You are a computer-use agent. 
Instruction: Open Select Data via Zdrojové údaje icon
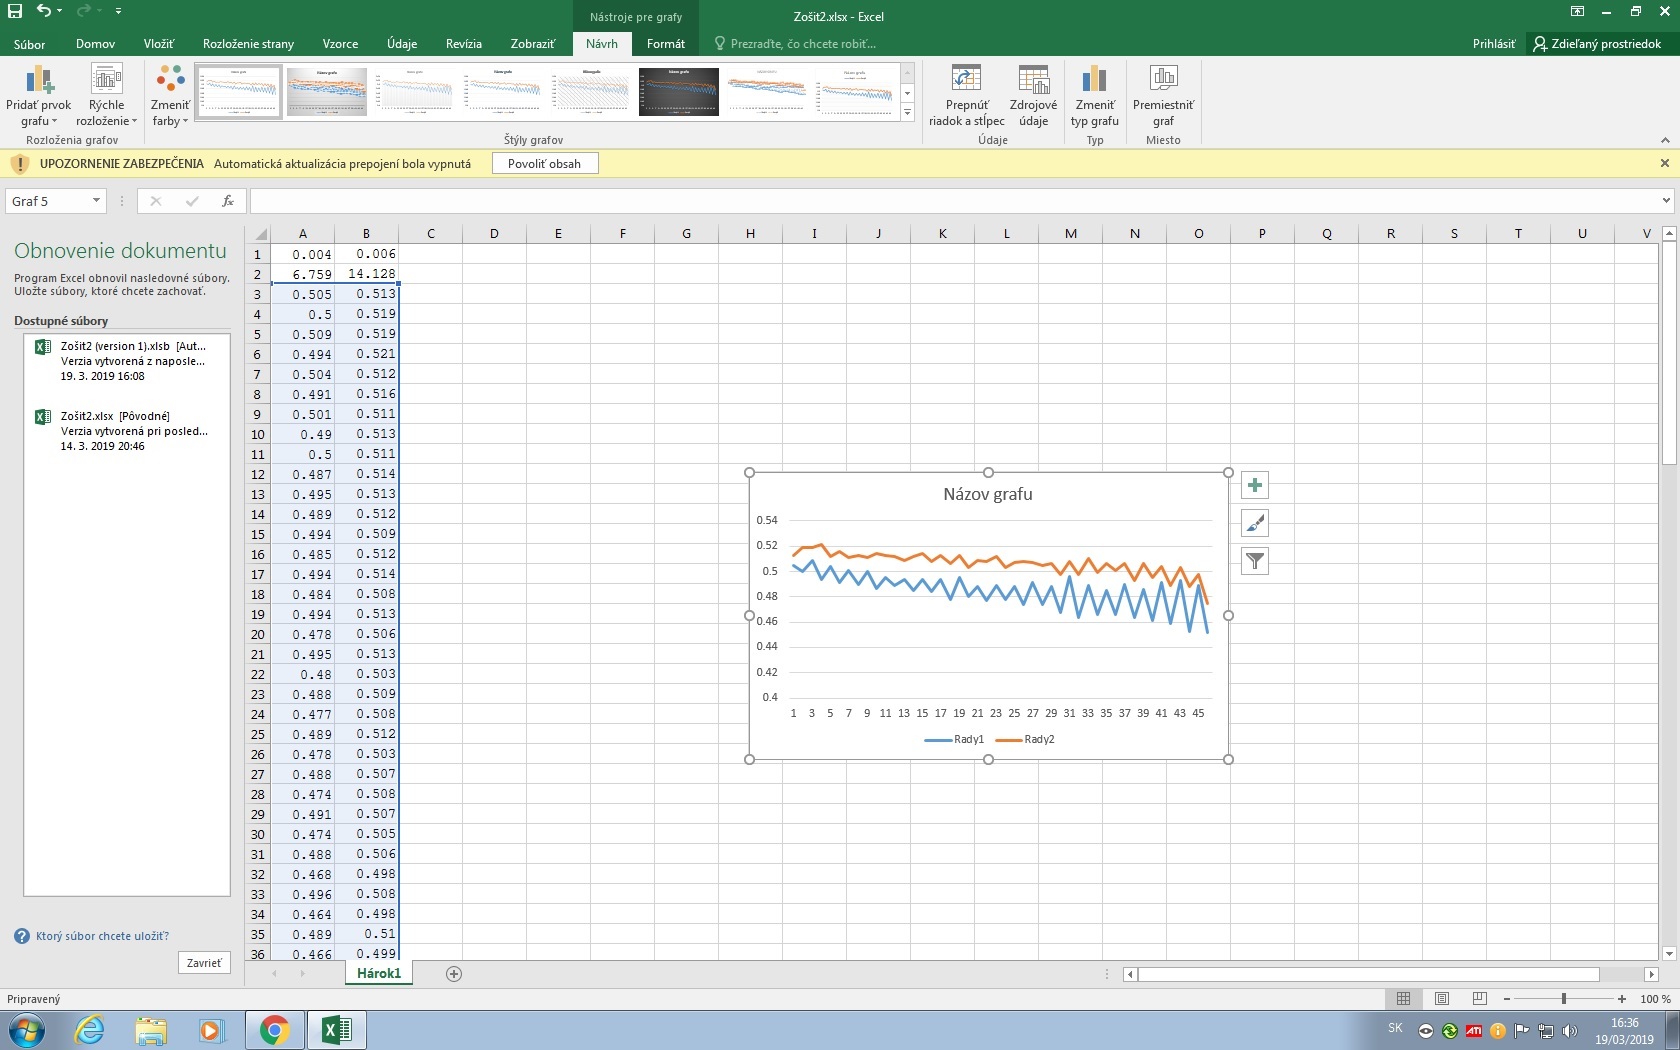coord(1033,80)
